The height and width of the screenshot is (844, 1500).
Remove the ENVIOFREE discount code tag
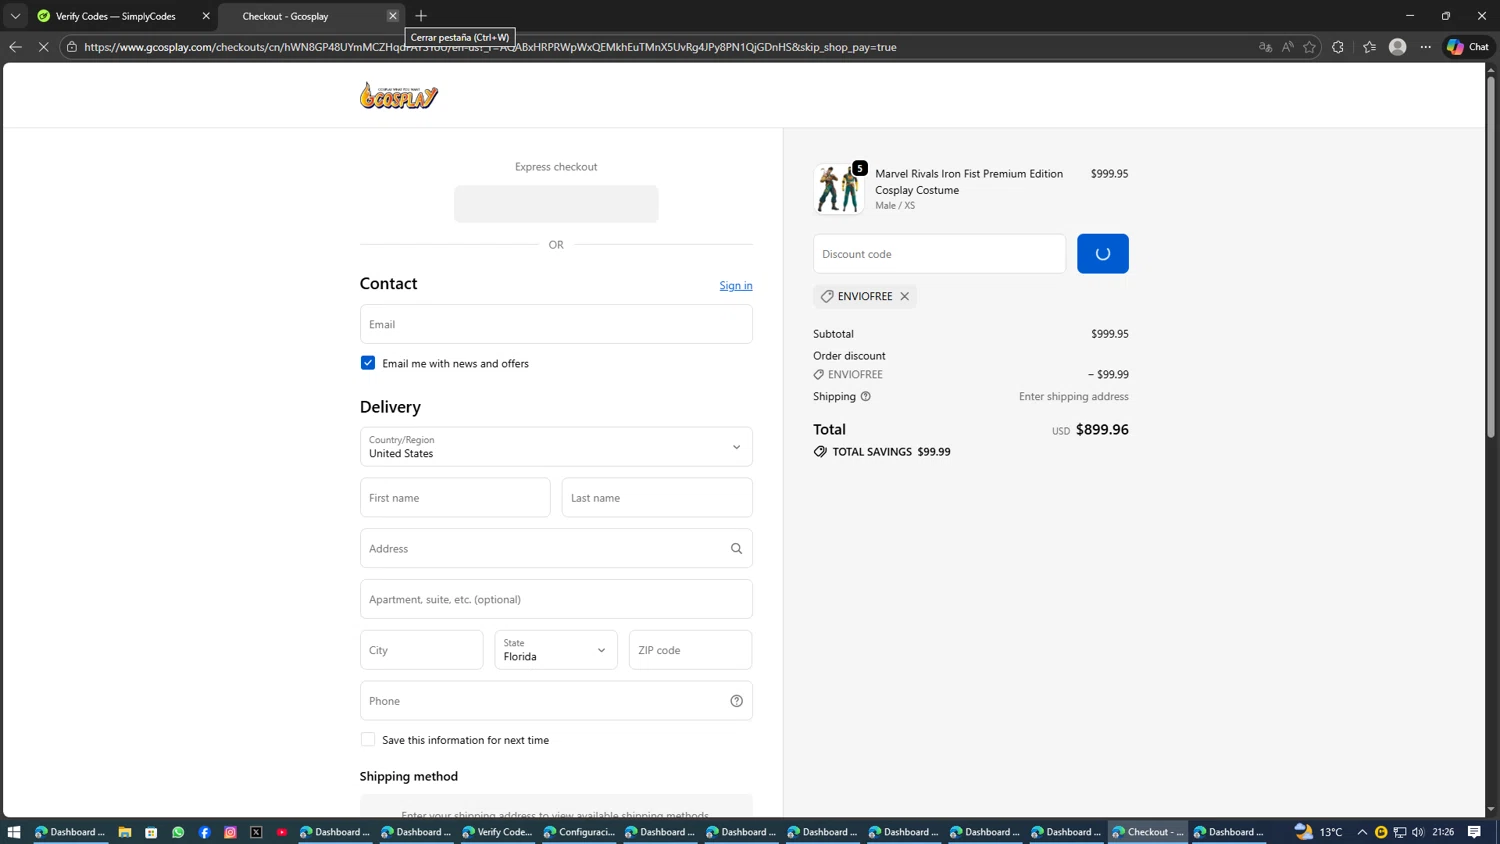[905, 297]
